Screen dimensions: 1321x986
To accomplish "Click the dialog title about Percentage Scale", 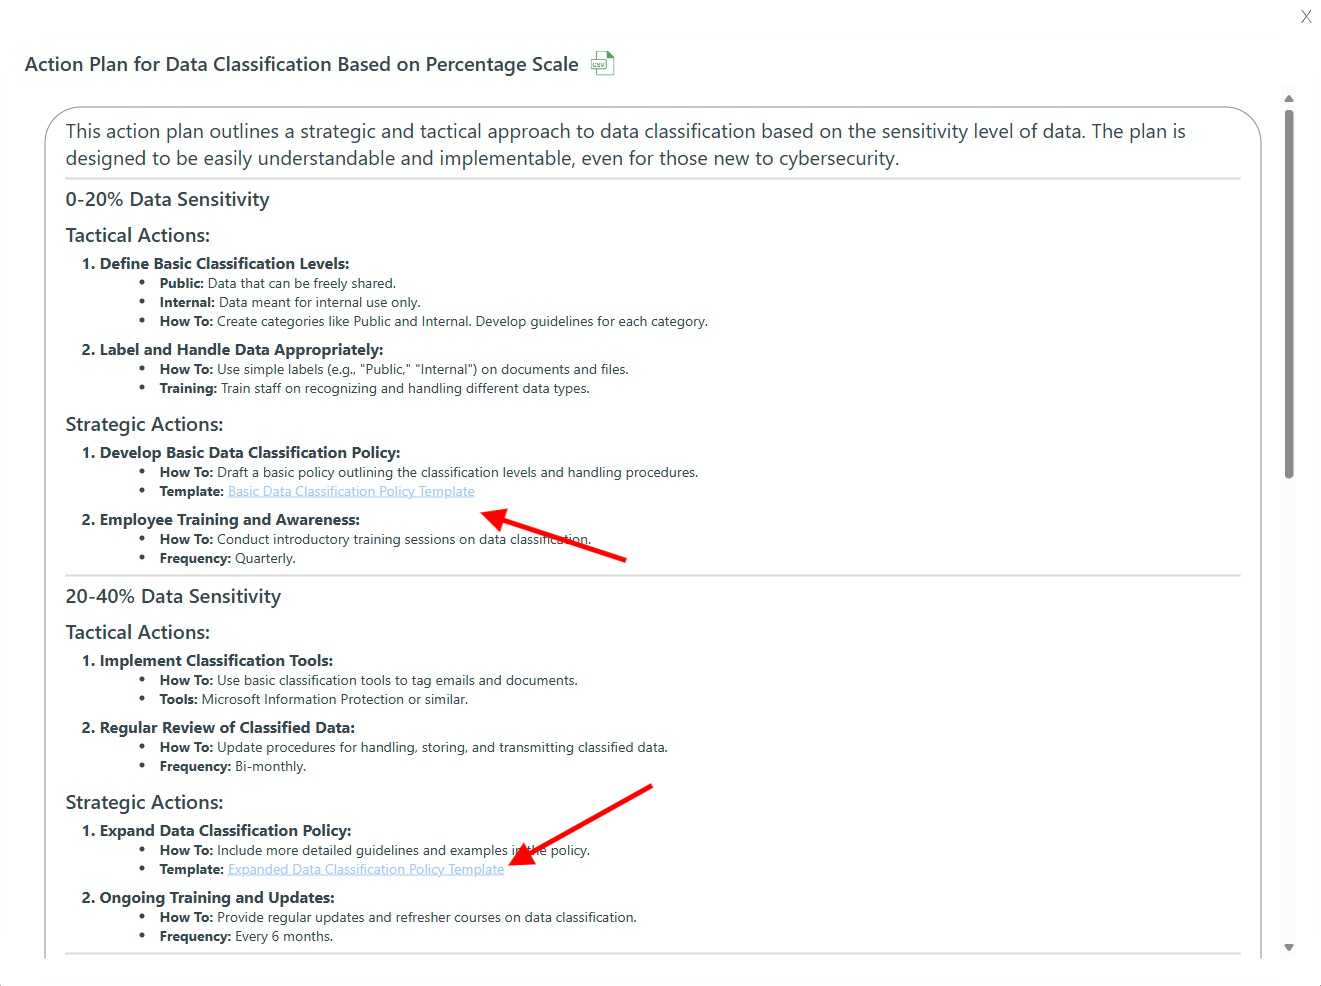I will click(x=301, y=65).
